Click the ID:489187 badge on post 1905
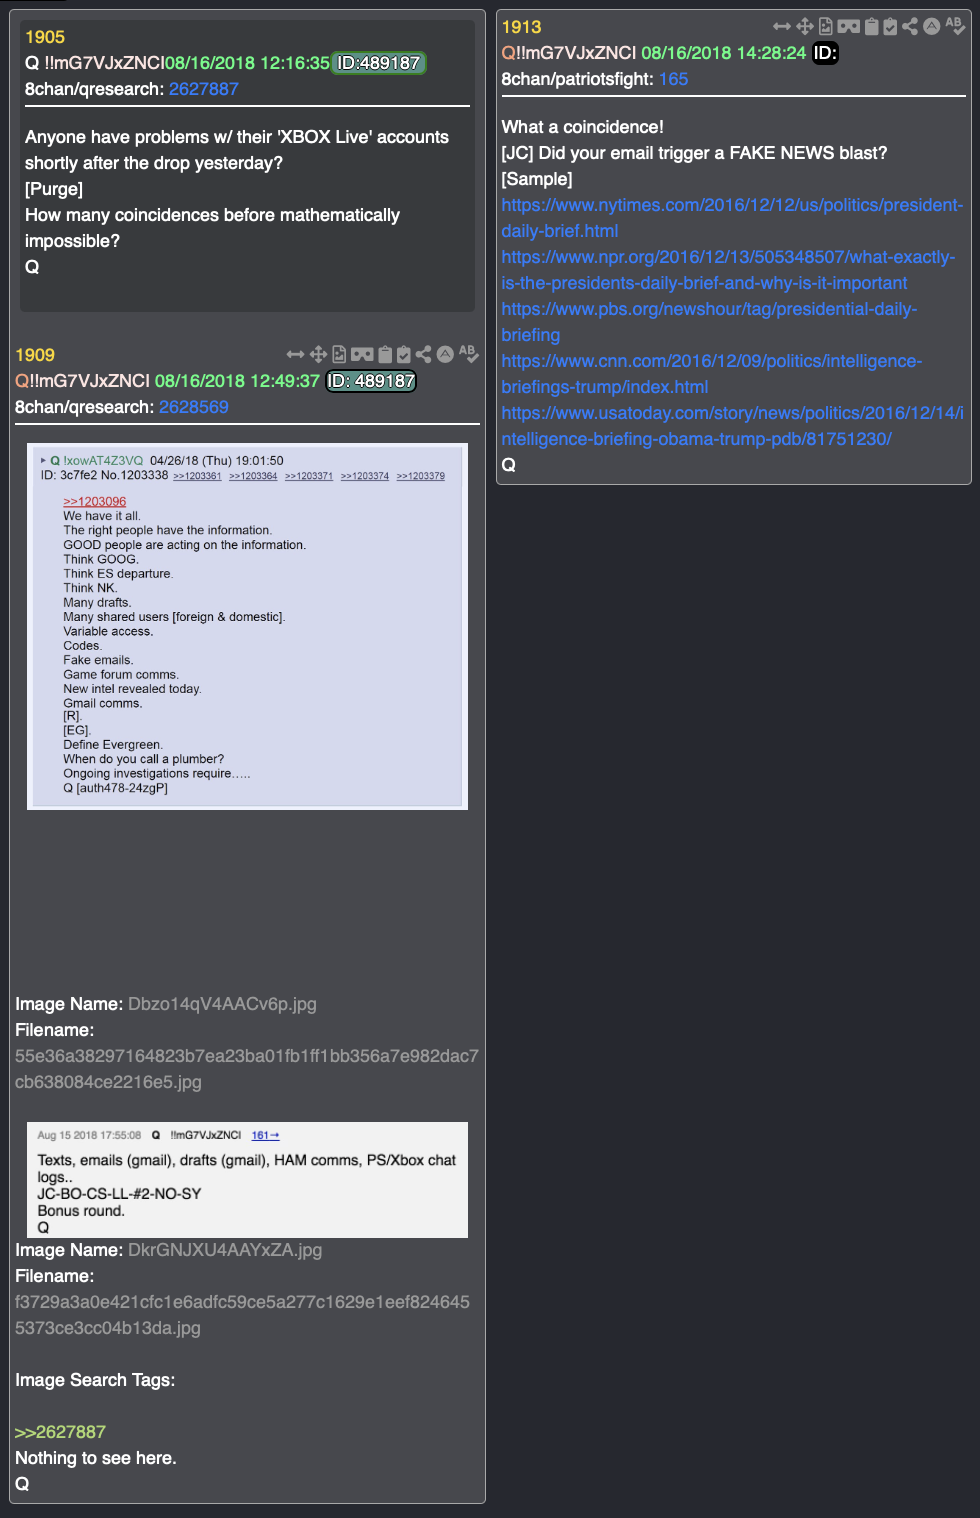 point(379,63)
